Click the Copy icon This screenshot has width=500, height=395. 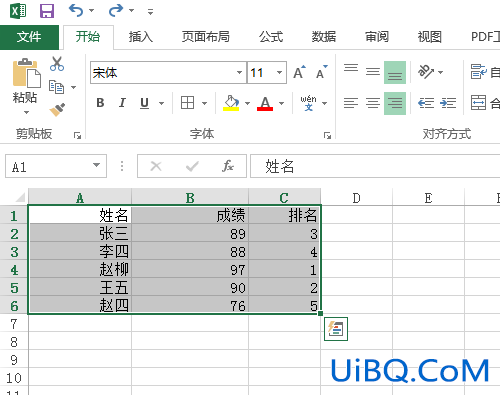[56, 87]
